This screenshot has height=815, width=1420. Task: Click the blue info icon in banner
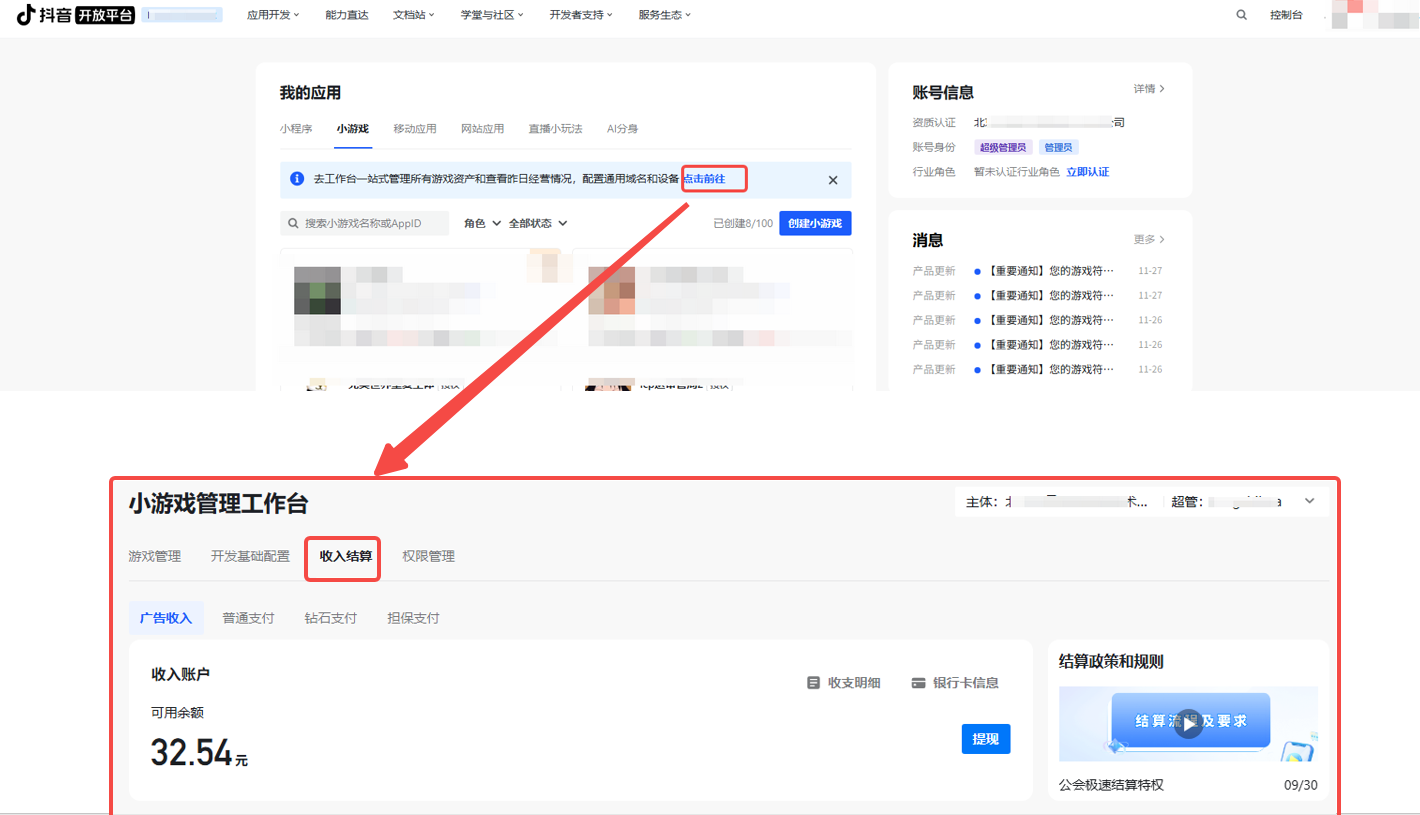[x=297, y=179]
